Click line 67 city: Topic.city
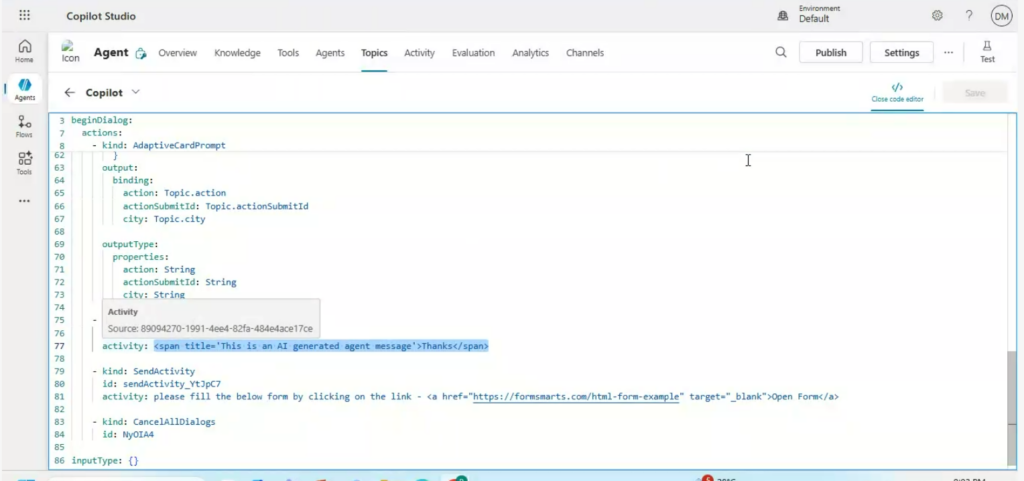This screenshot has height=481, width=1024. tap(164, 219)
